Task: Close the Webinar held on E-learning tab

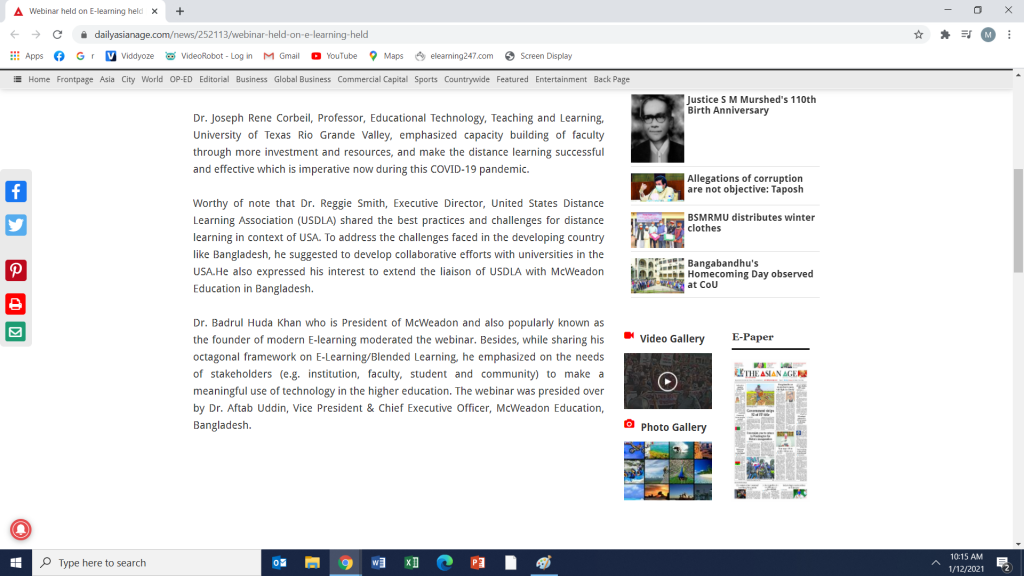Action: click(x=155, y=11)
